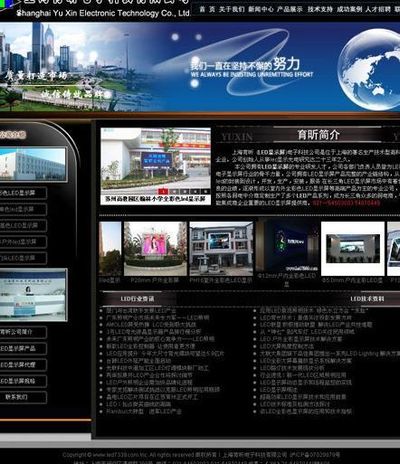Open sidebar factory building photo
This screenshot has width=400, height=464.
point(33,165)
